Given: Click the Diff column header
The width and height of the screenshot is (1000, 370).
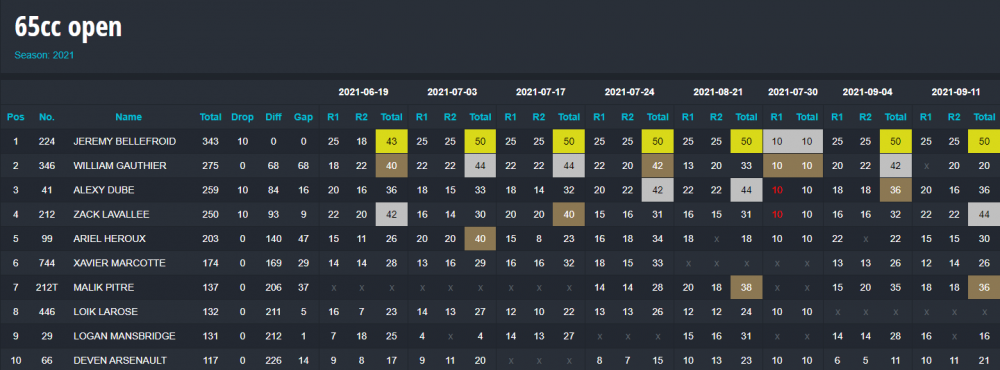Looking at the screenshot, I should 273,117.
